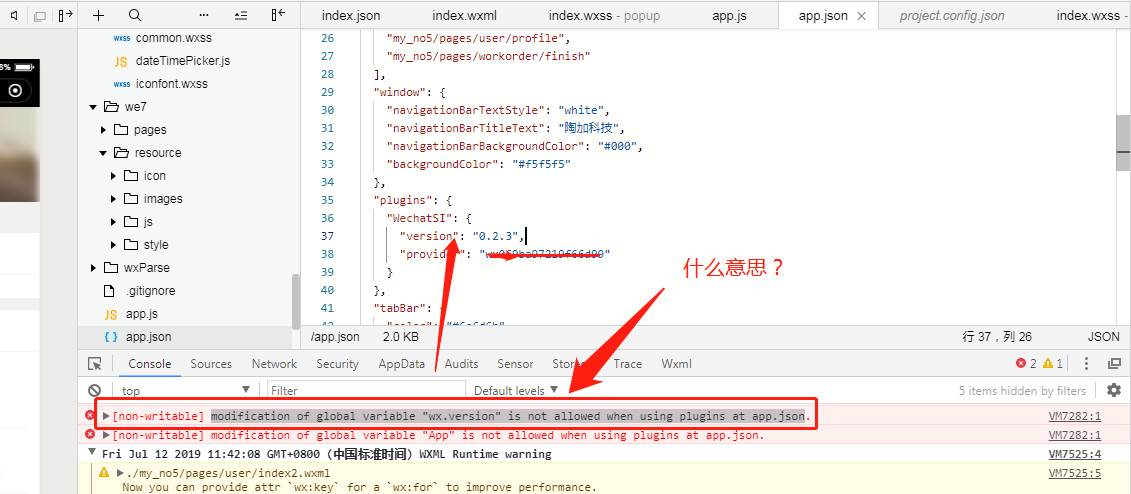The image size is (1131, 494).
Task: Expand the index2.wxml warning entry
Action: coord(120,473)
